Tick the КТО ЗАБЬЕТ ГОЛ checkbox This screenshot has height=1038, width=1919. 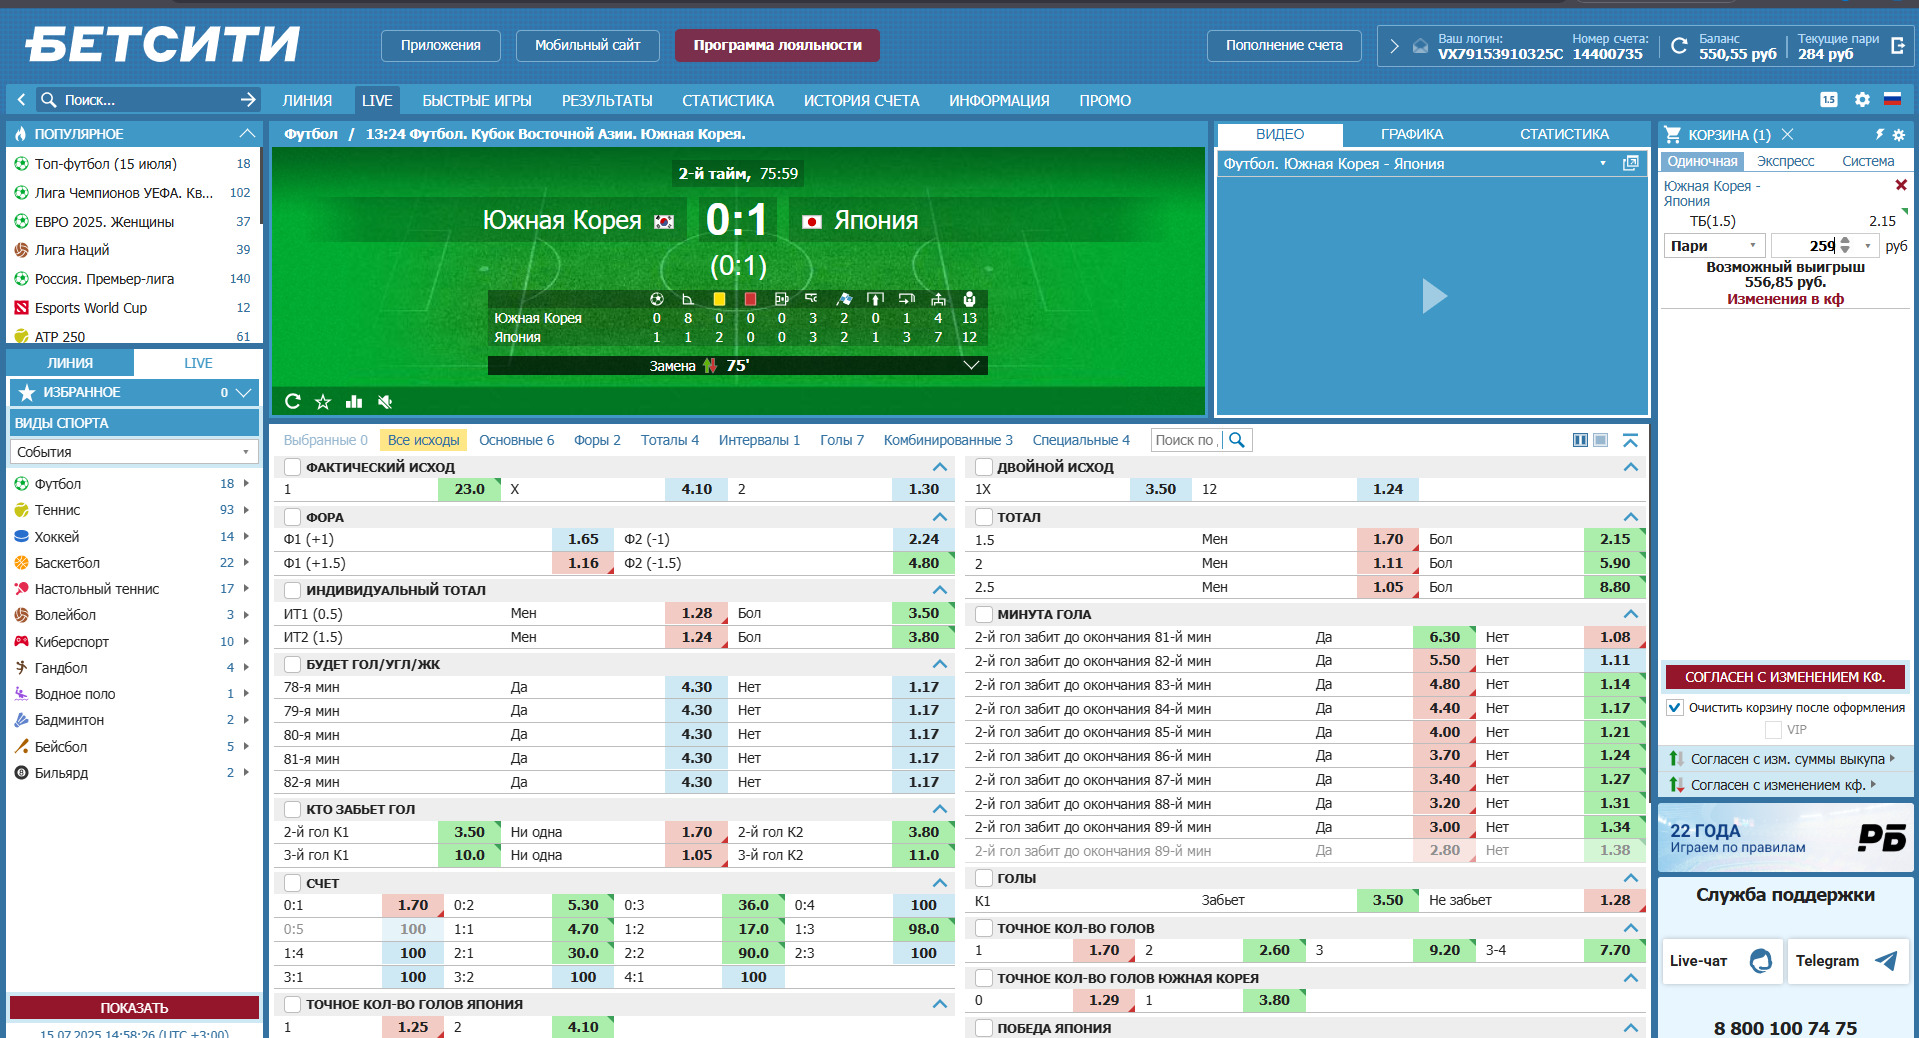(293, 809)
